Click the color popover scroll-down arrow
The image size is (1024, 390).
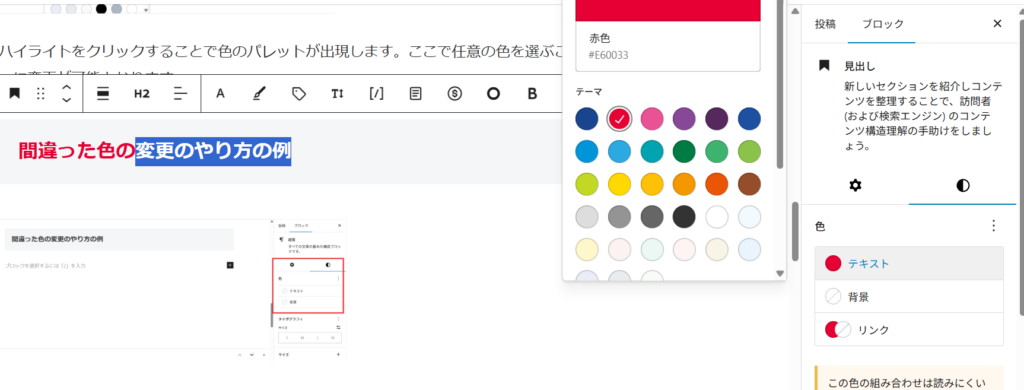point(780,273)
